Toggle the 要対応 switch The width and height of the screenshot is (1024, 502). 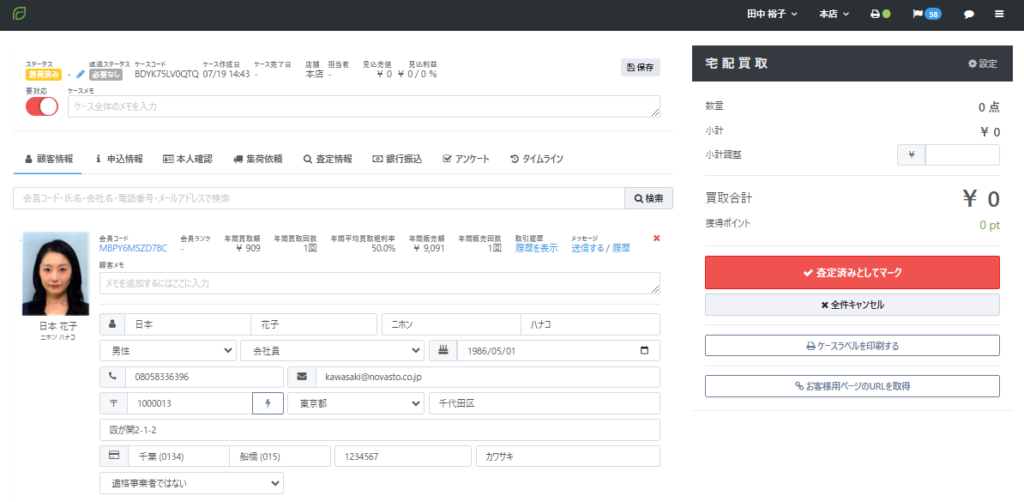pyautogui.click(x=42, y=106)
